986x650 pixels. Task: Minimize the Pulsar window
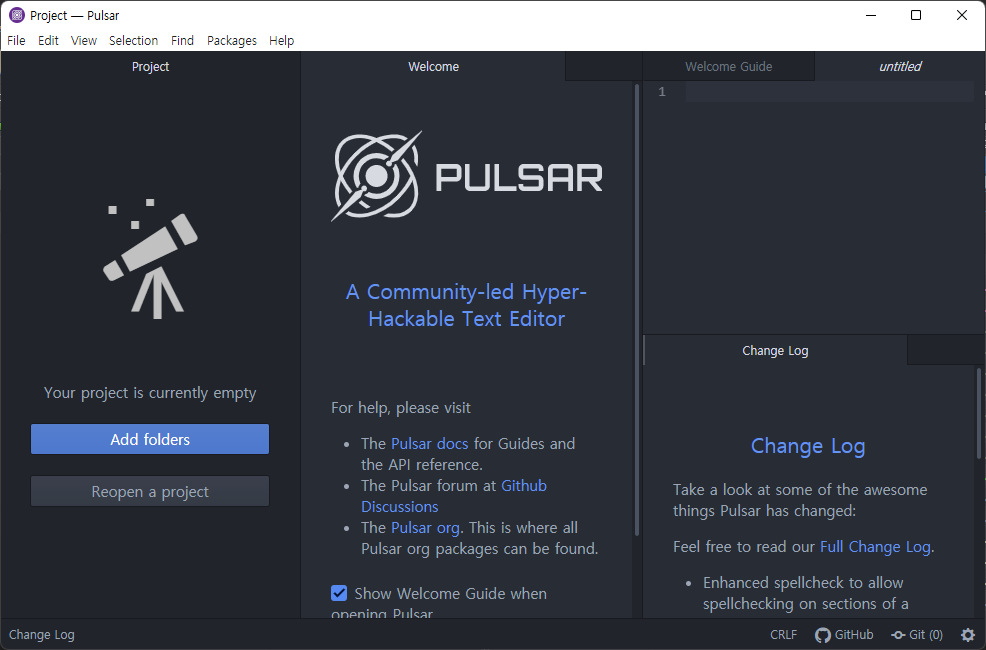(x=871, y=15)
